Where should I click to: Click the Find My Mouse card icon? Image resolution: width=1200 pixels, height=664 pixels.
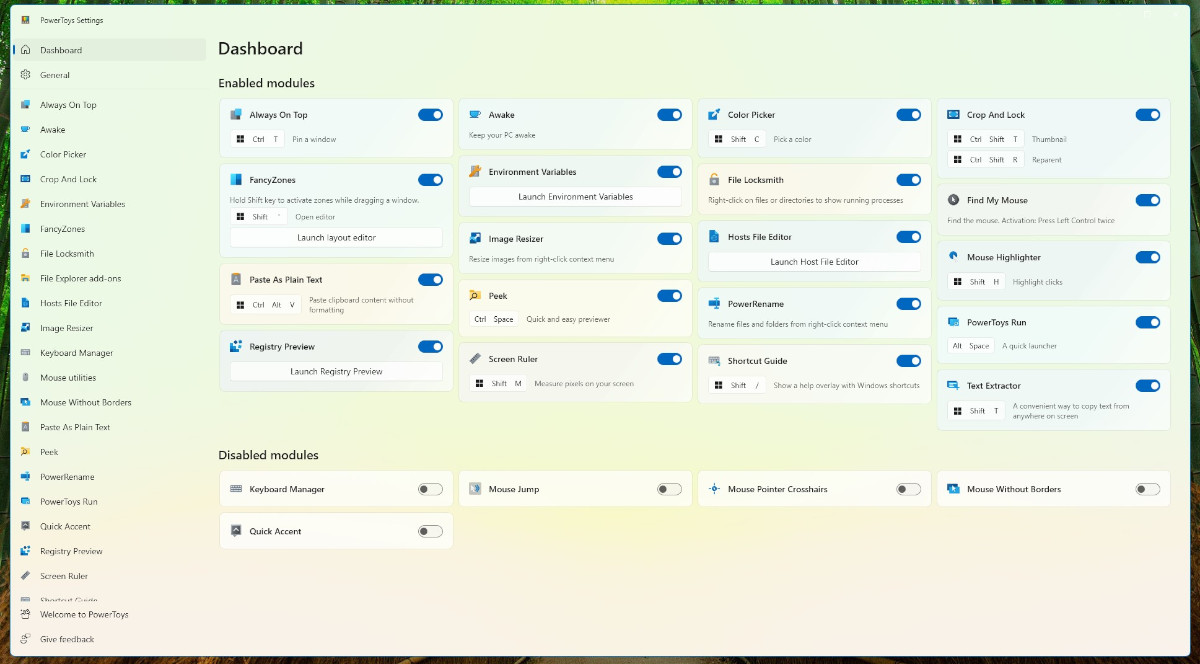click(x=953, y=200)
